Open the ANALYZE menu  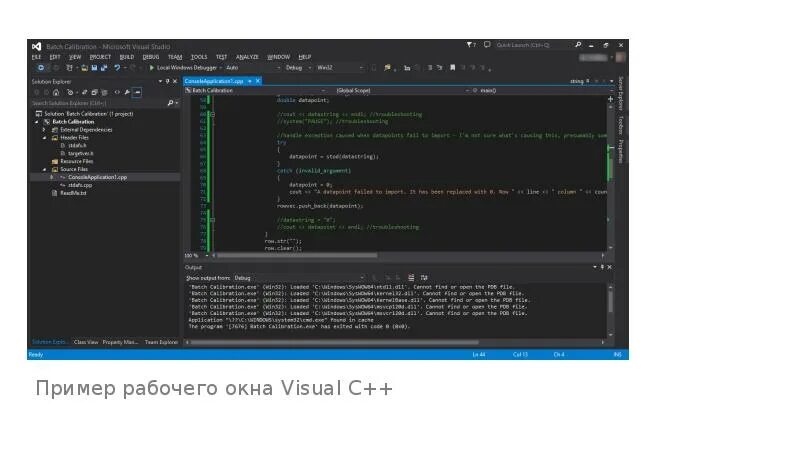point(247,57)
